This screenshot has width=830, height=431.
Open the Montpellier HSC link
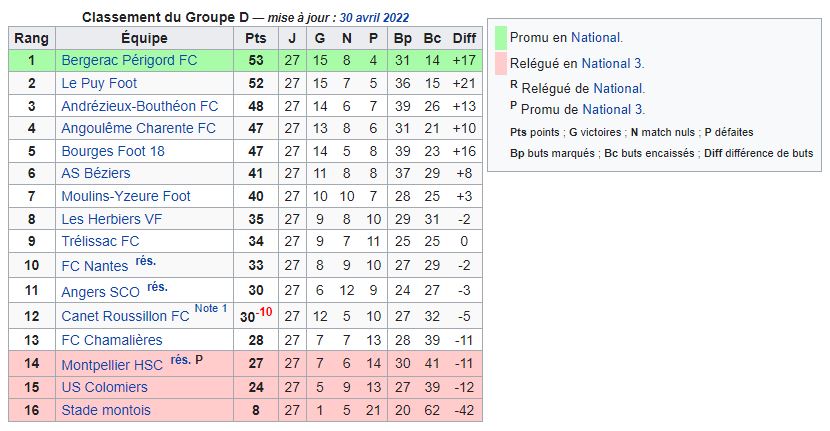(112, 365)
